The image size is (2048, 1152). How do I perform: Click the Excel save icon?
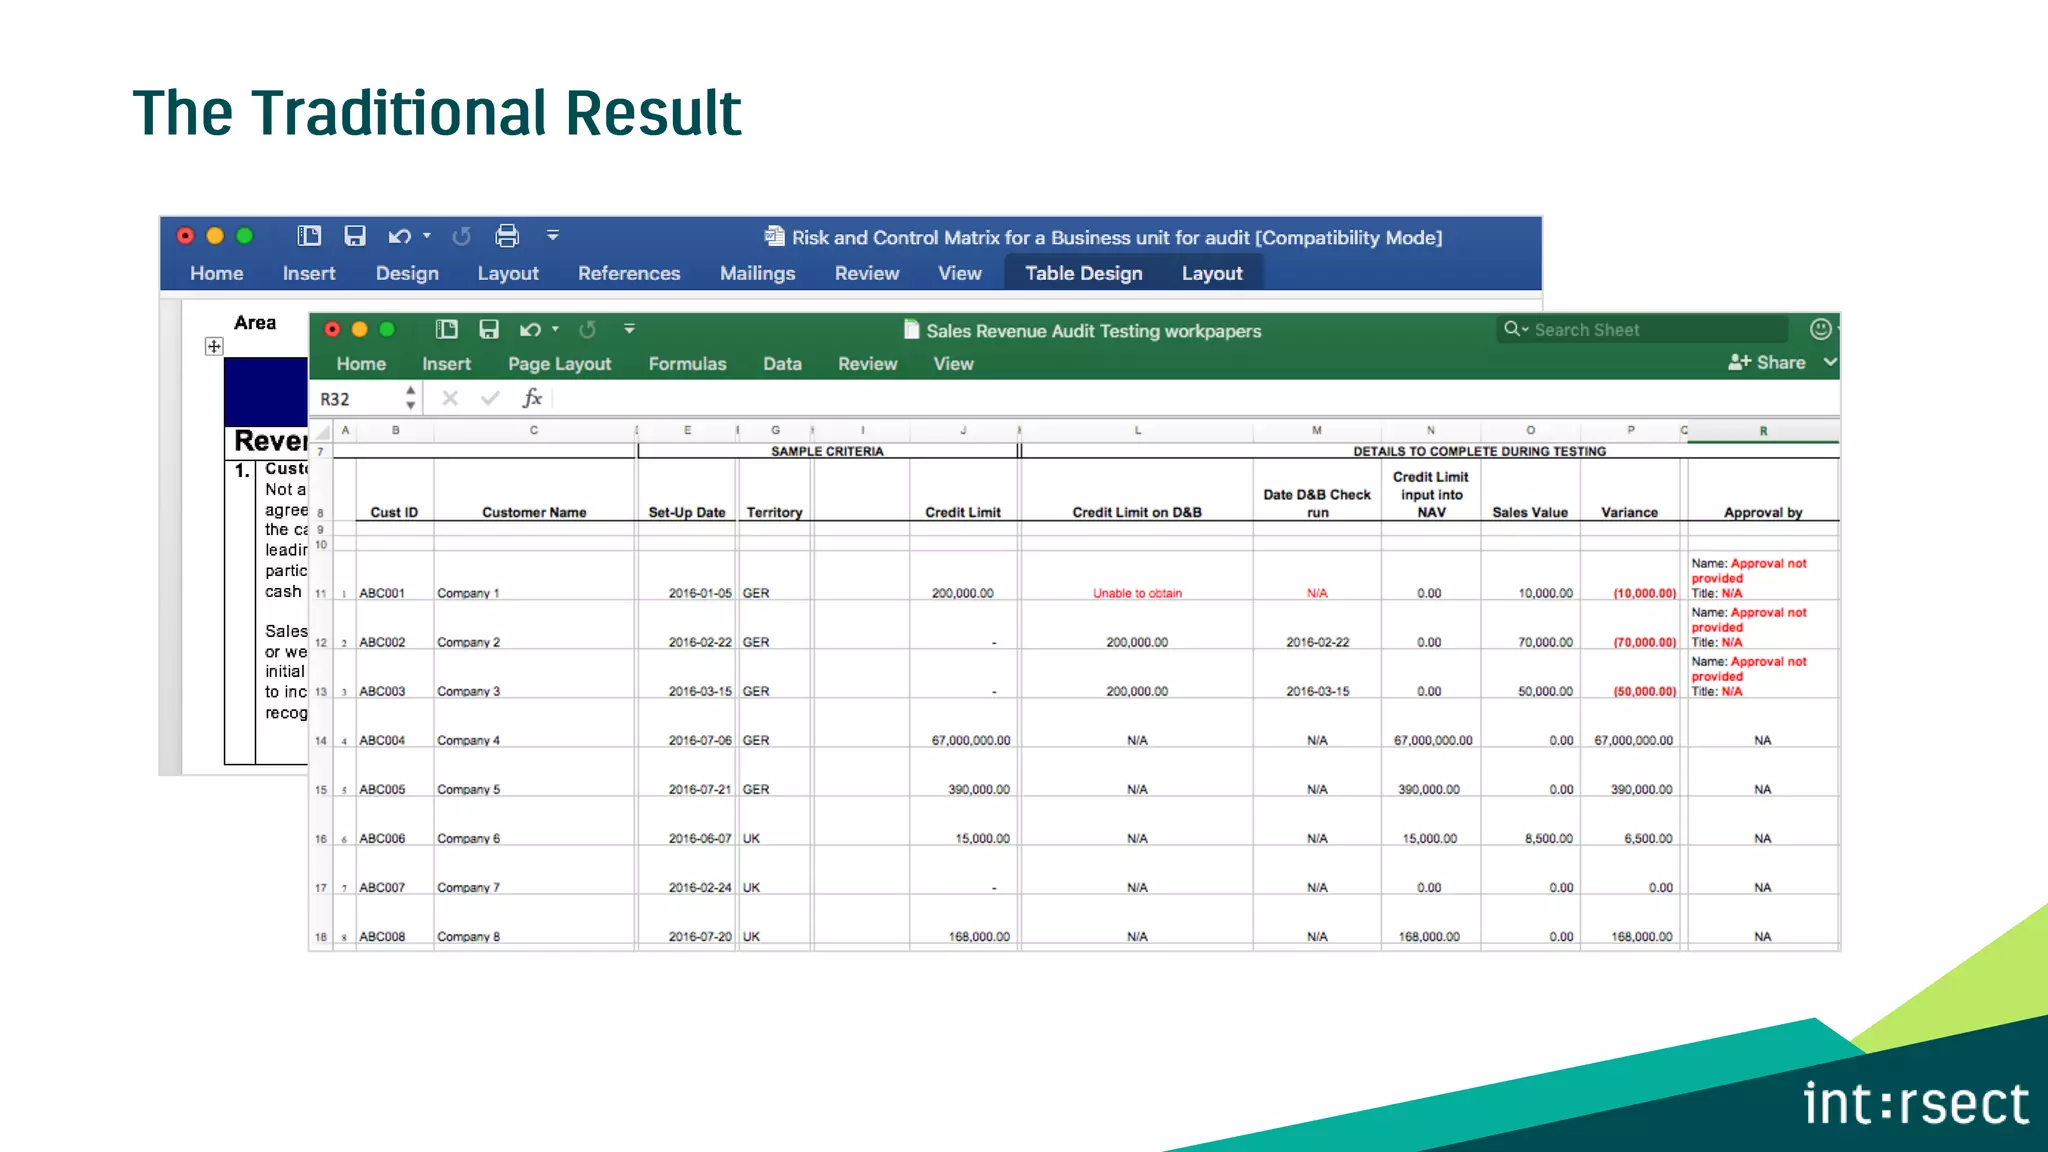click(489, 329)
